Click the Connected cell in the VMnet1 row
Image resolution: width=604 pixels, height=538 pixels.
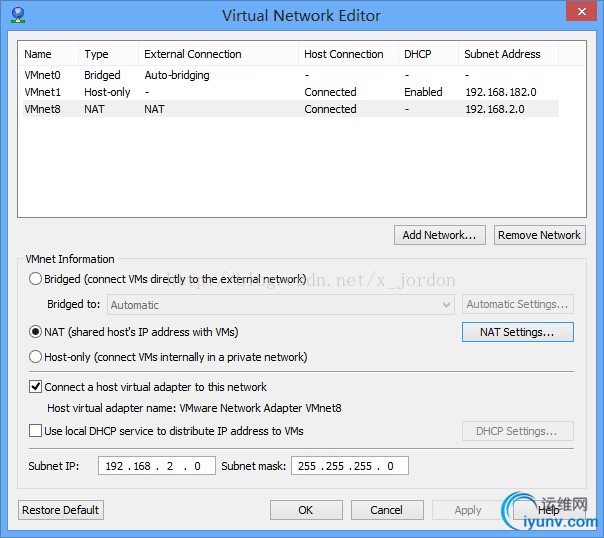pos(330,92)
